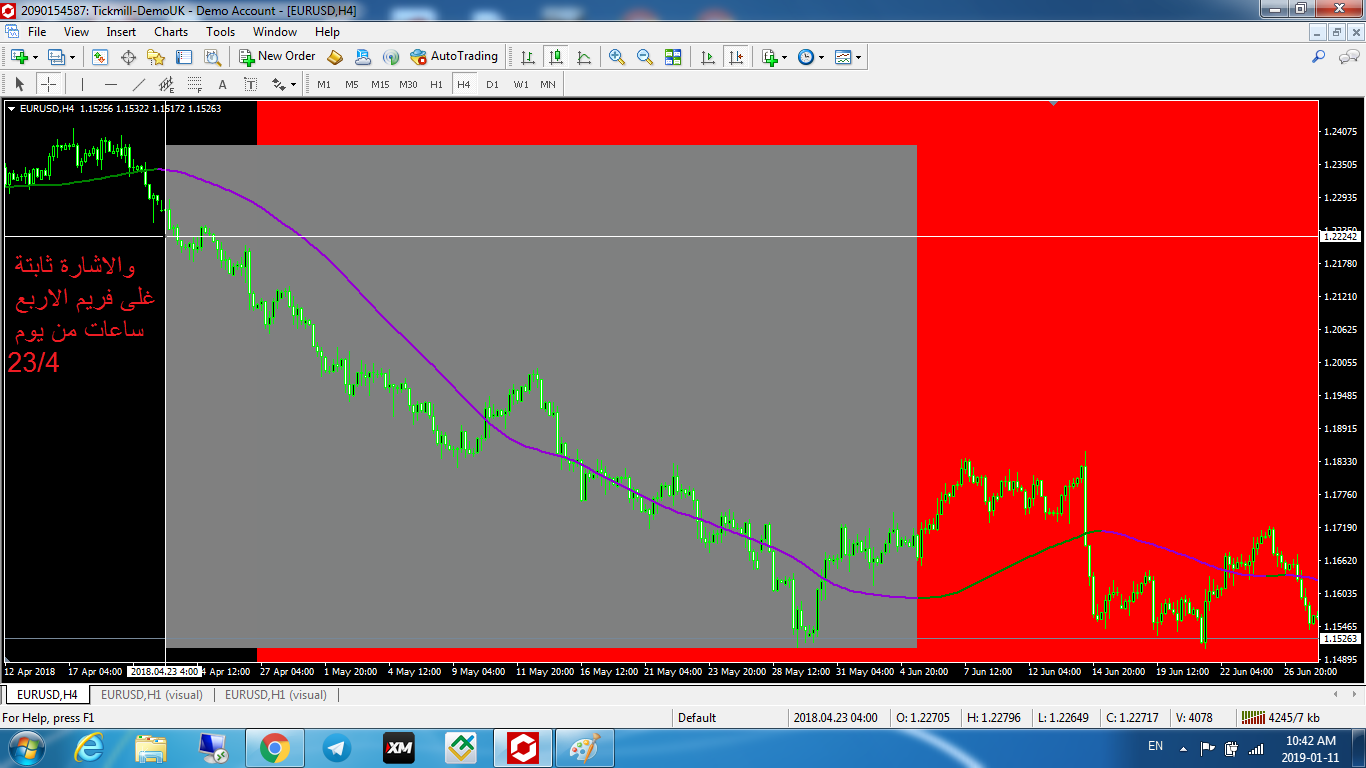Image resolution: width=1366 pixels, height=768 pixels.
Task: Select the Crosshair cursor tool
Action: click(x=48, y=84)
